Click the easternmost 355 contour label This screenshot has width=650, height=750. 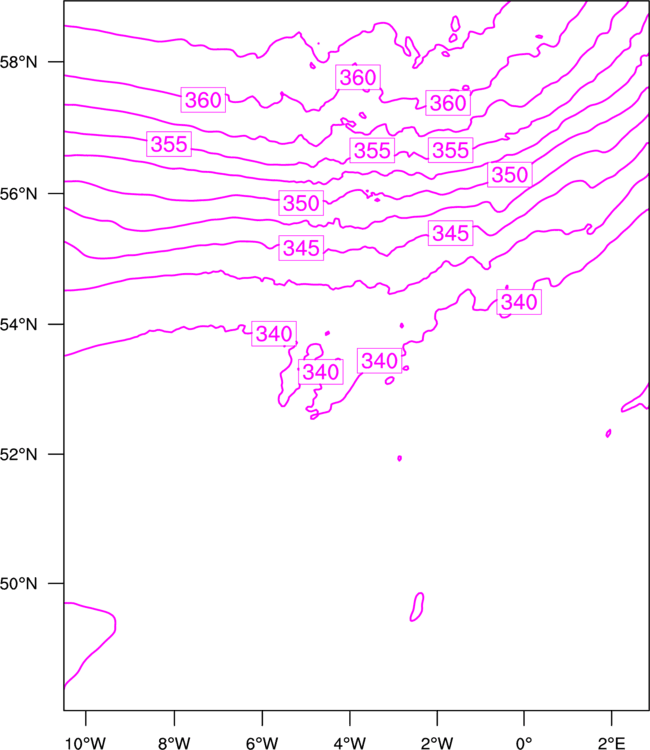pos(451,150)
